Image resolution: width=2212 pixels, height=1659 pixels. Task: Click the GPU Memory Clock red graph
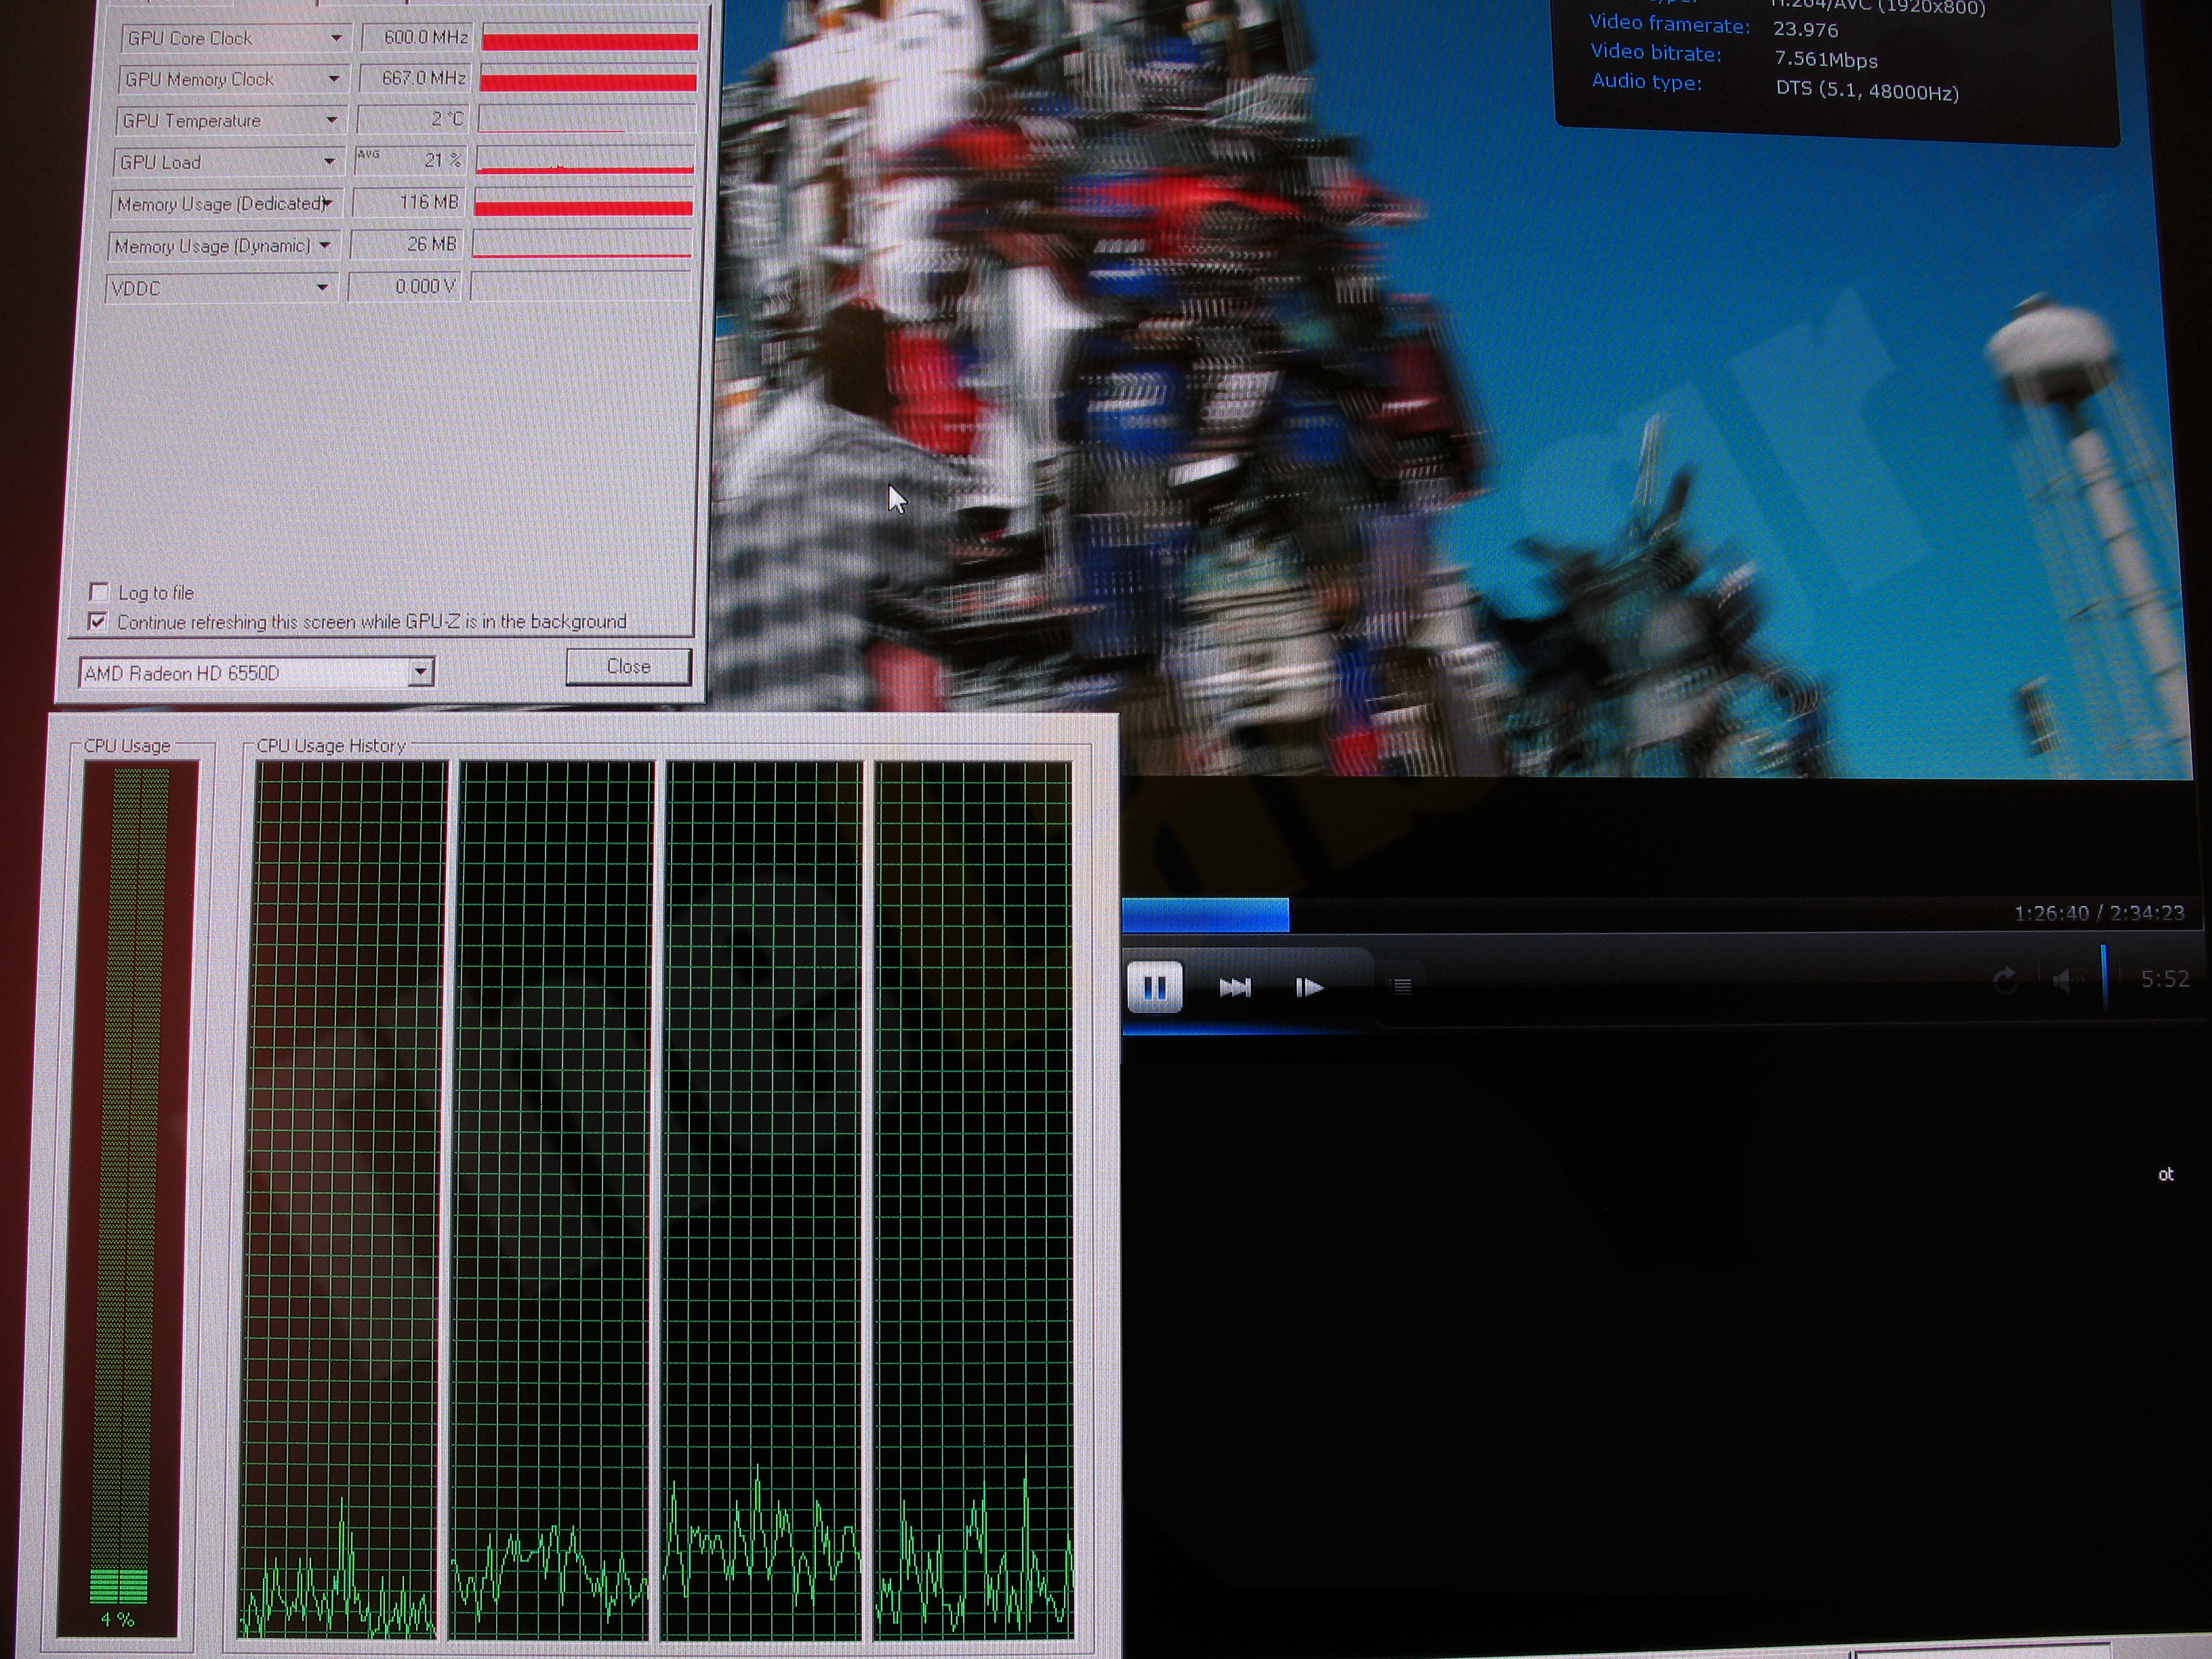click(588, 79)
